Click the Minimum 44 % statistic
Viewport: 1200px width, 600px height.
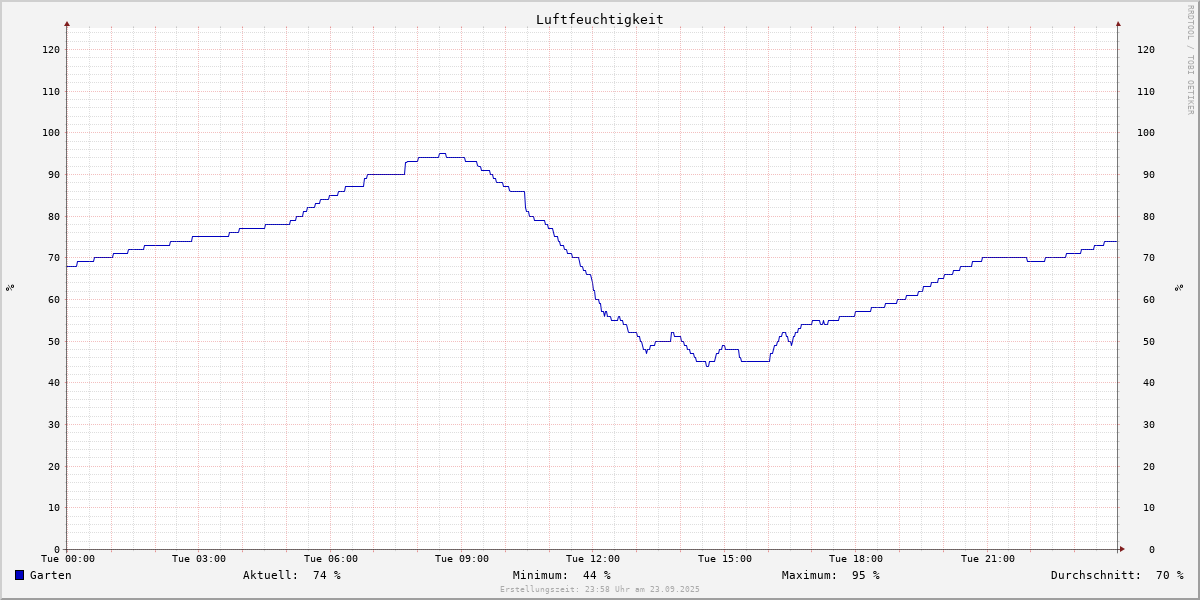point(561,575)
